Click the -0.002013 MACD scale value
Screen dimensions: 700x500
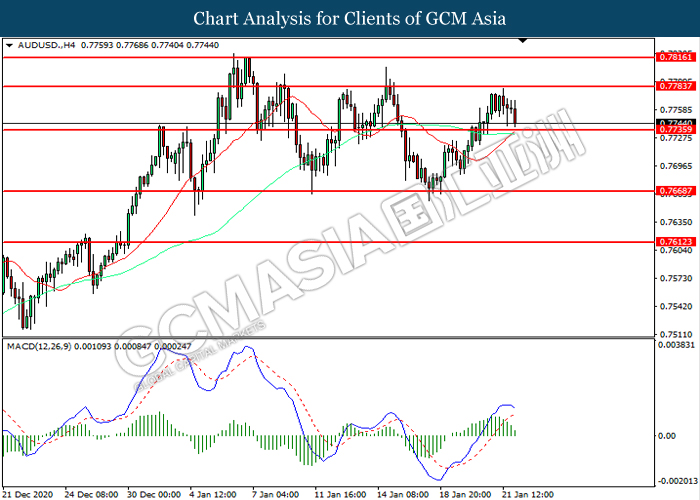(x=676, y=481)
